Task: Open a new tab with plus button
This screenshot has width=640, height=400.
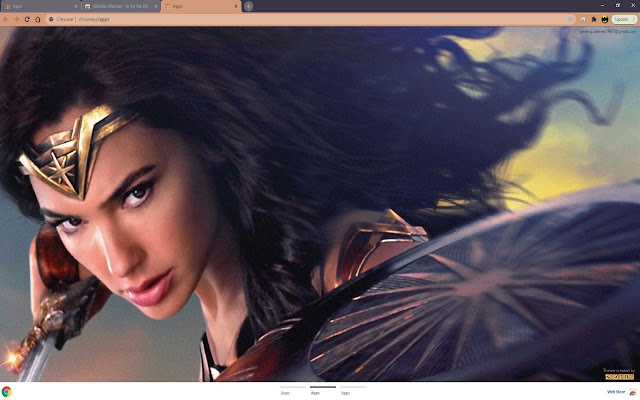Action: coord(248,6)
